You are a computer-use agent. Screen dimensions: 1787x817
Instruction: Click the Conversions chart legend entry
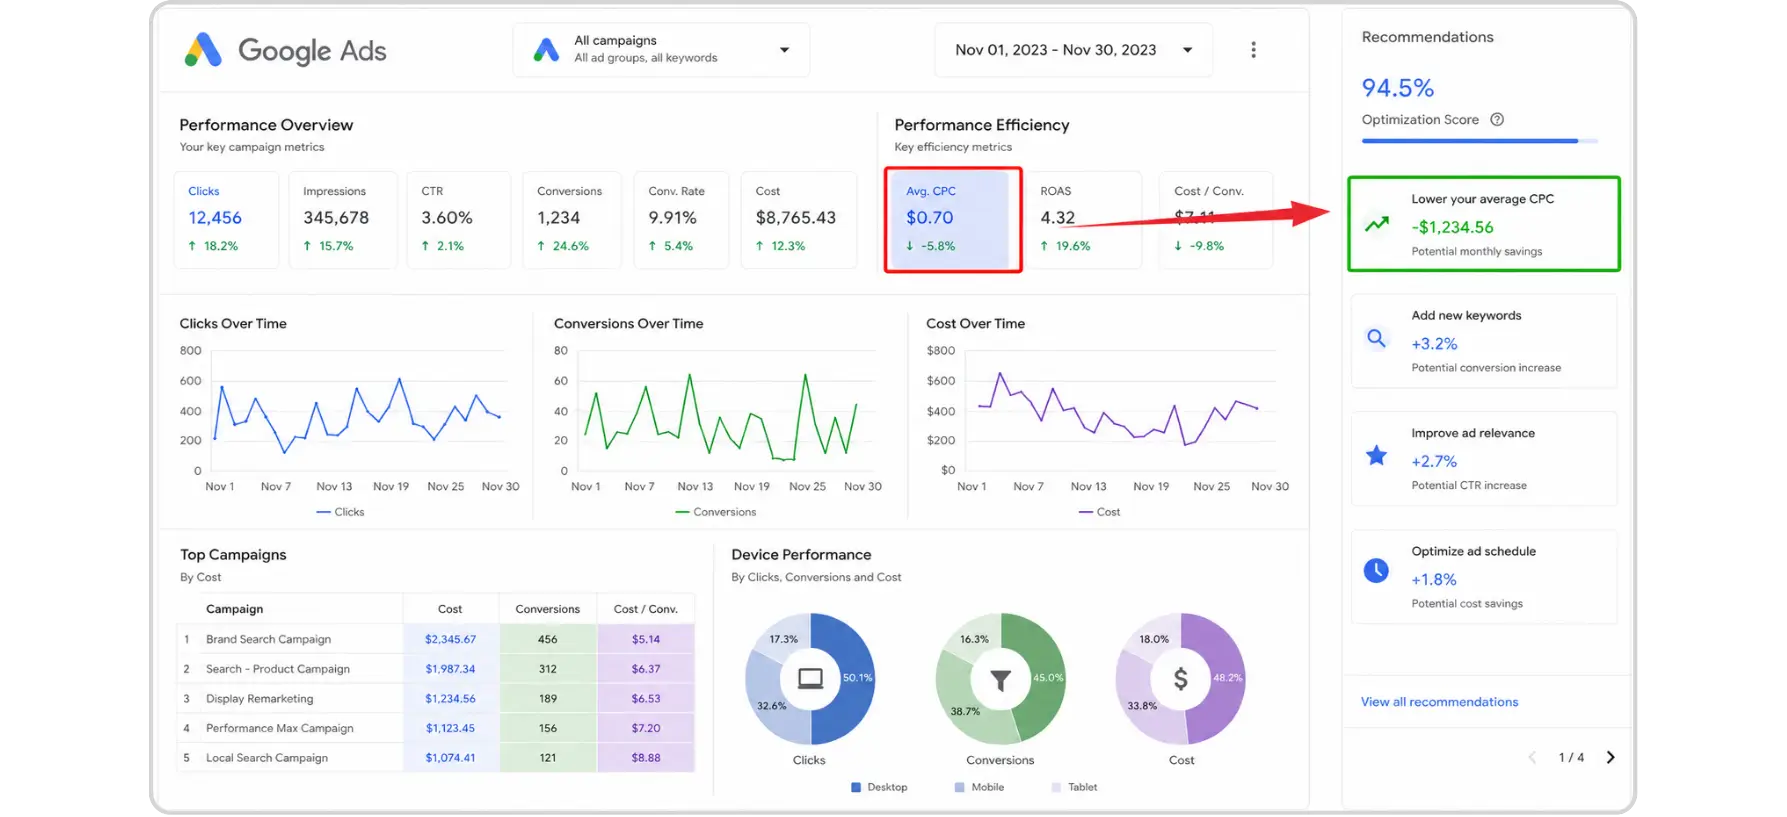(716, 512)
